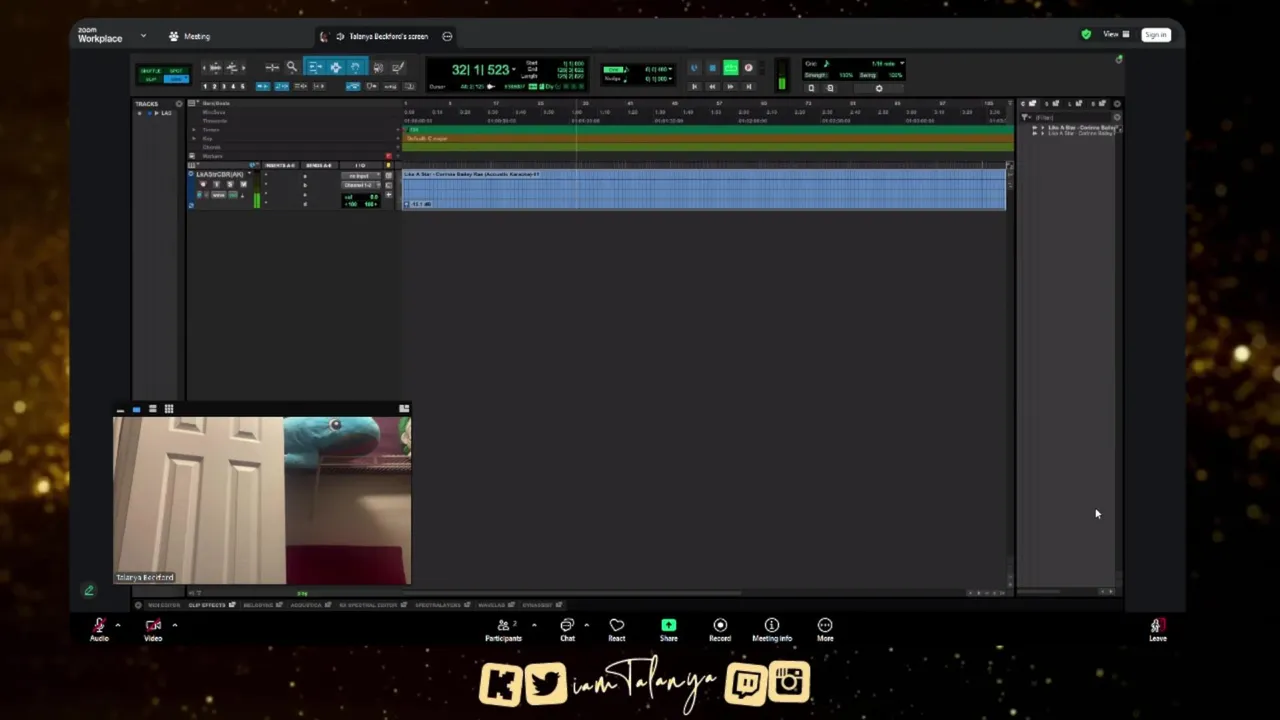Open Zoom Participants panel
The image size is (1280, 720).
(x=504, y=630)
